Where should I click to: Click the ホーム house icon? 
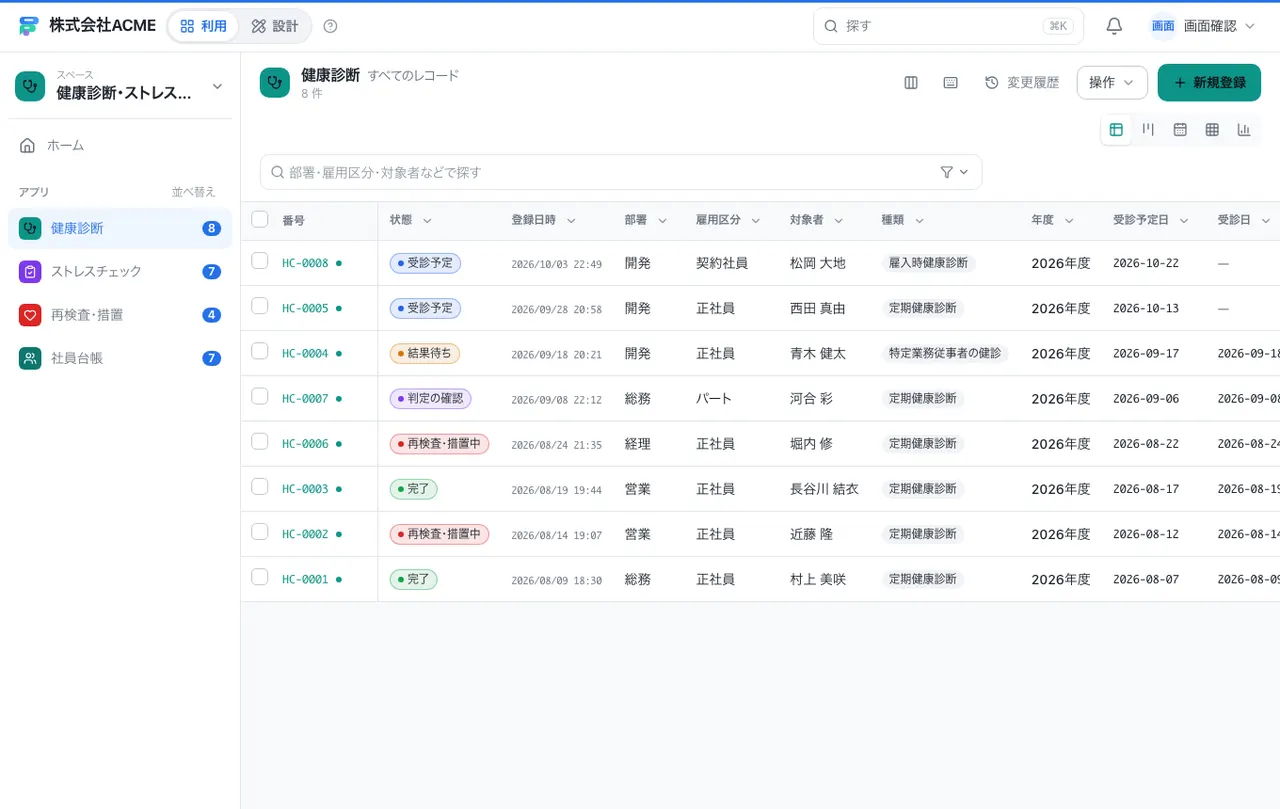[x=28, y=145]
